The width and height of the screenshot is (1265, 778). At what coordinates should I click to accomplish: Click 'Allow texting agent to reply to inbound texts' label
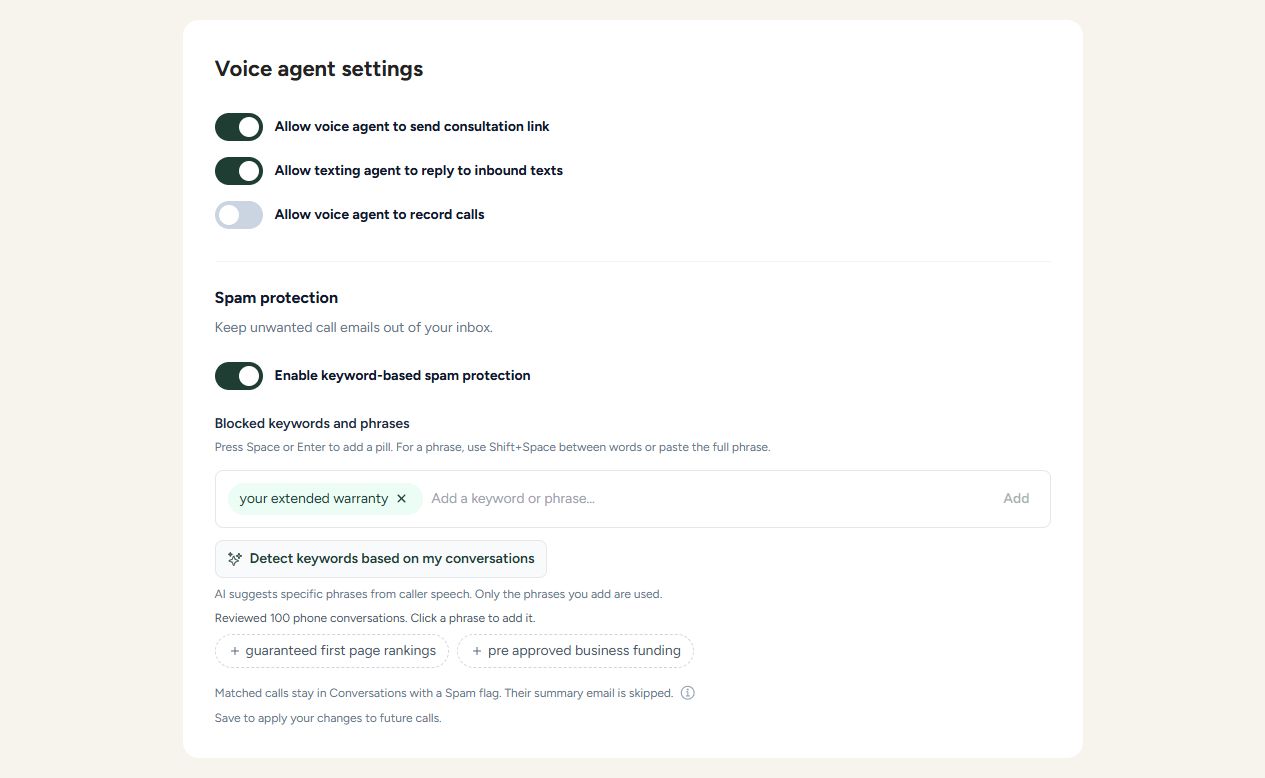pos(419,171)
